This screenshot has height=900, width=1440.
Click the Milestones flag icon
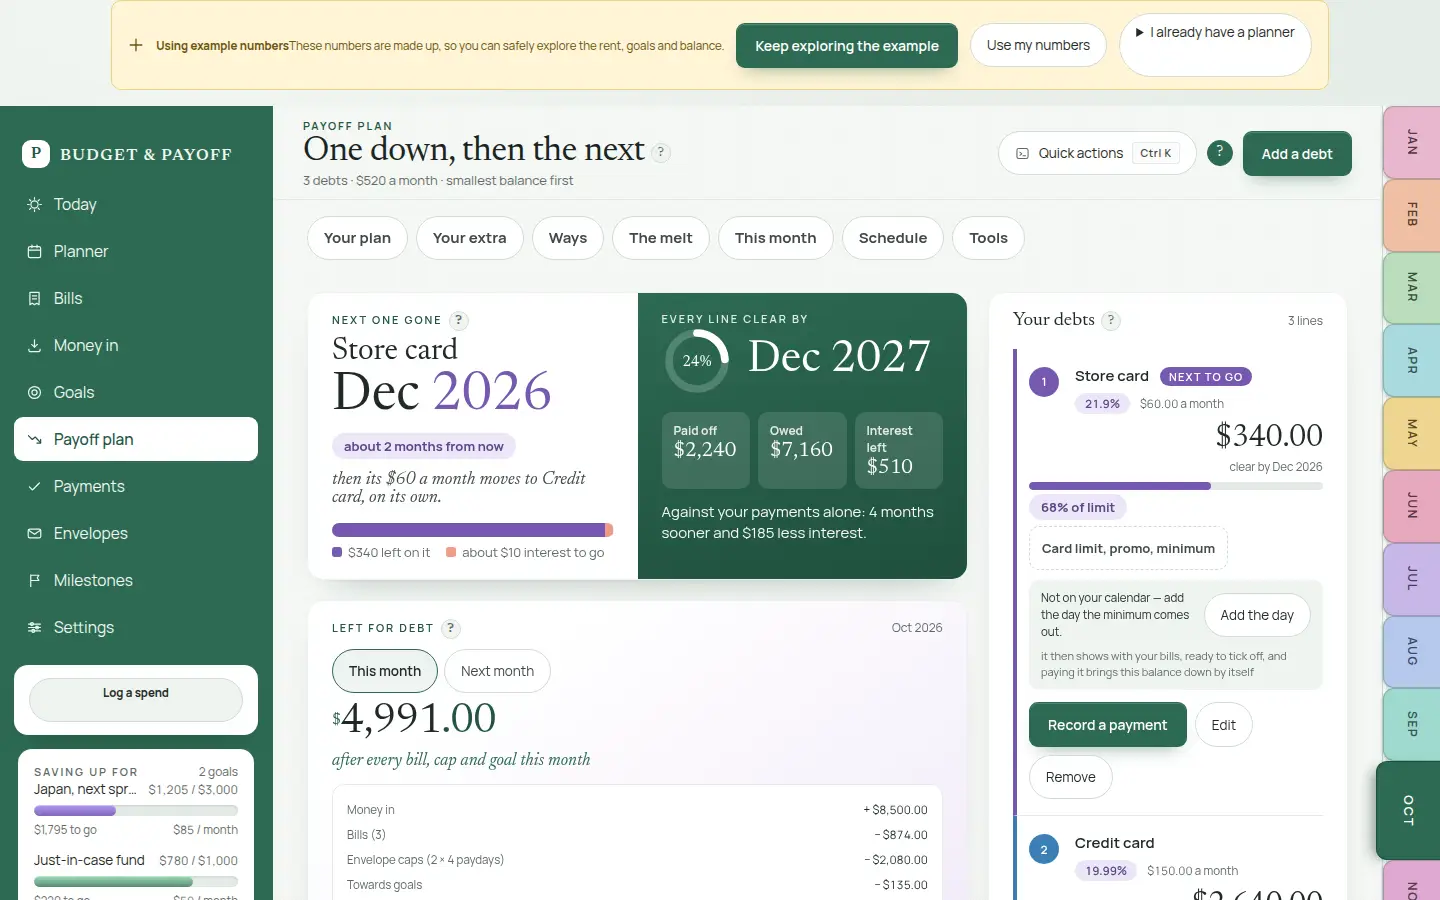34,580
